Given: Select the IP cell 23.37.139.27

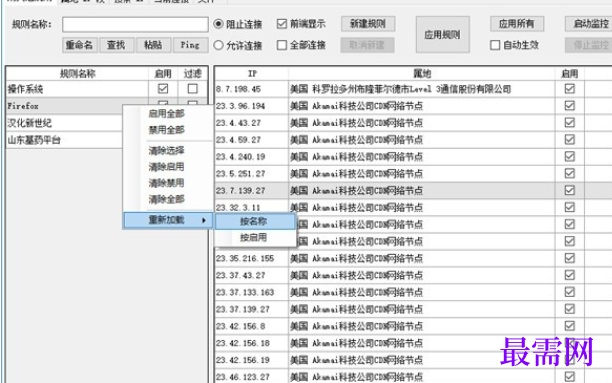Looking at the screenshot, I should point(252,309).
